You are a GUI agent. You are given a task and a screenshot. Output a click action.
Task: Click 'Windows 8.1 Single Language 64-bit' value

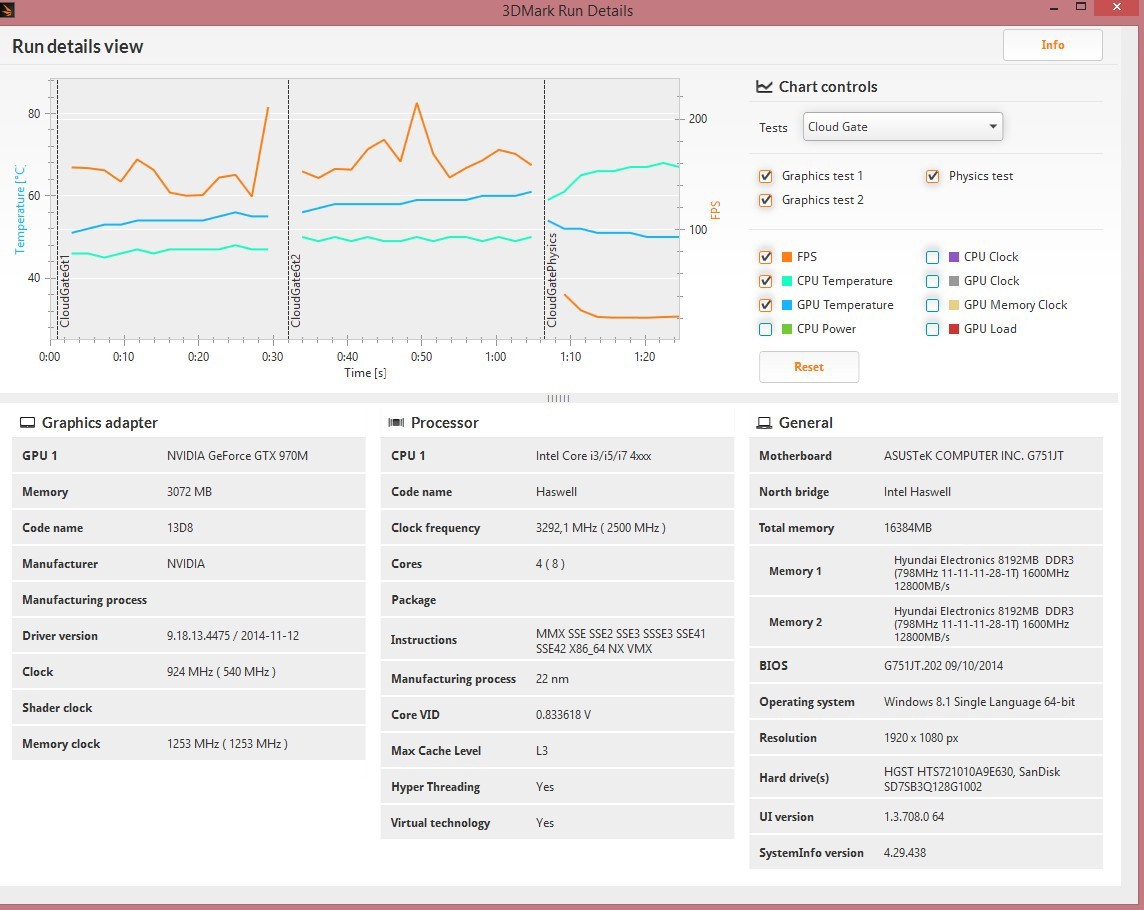click(979, 701)
